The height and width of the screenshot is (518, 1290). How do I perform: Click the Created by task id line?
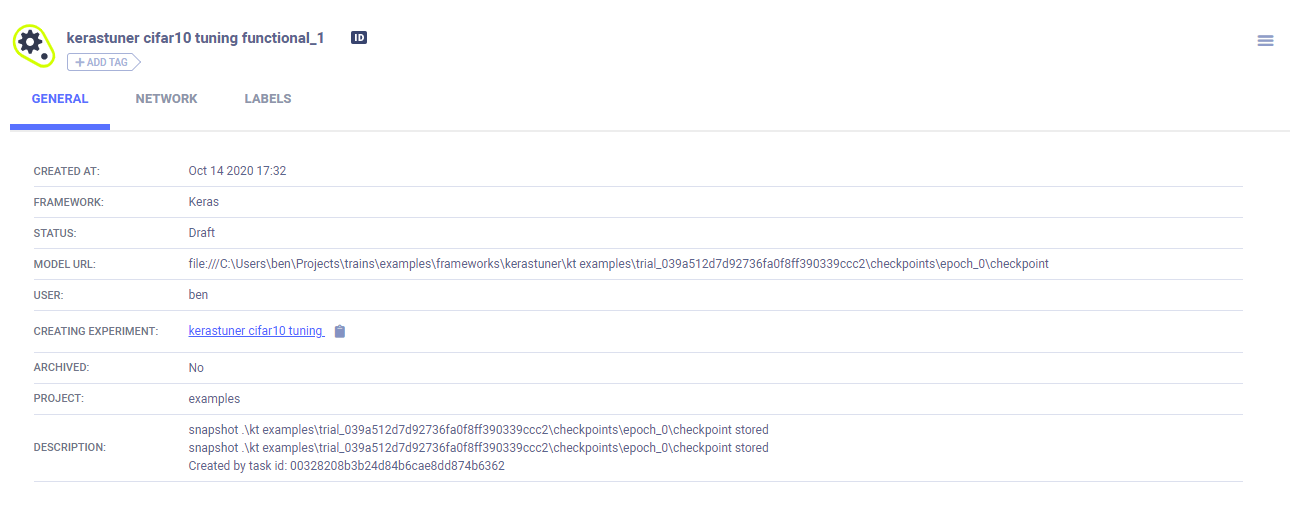point(346,466)
